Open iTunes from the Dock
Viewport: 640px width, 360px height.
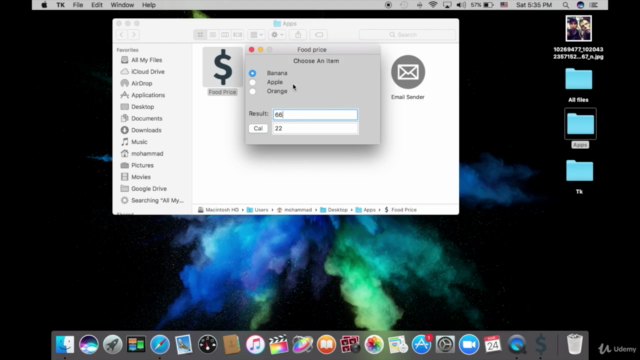pyautogui.click(x=255, y=344)
